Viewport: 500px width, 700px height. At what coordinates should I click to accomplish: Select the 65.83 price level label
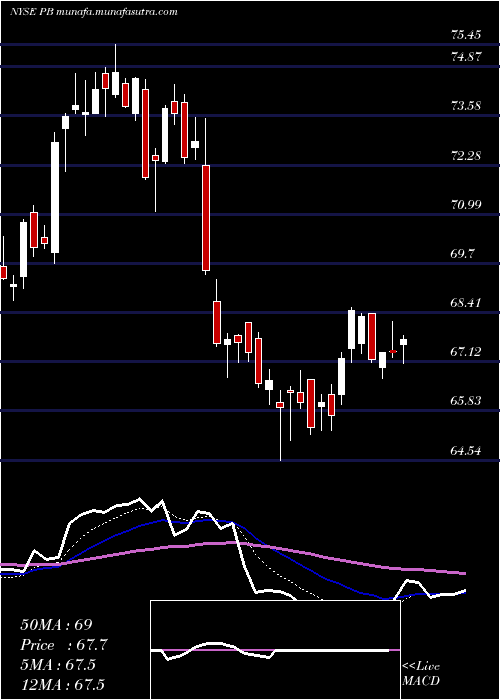click(466, 400)
